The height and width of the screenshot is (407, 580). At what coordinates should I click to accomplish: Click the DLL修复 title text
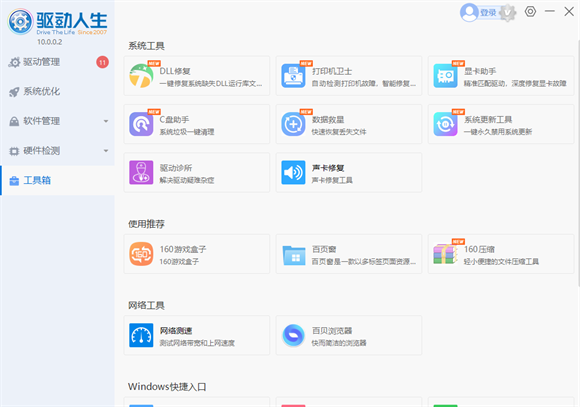[175, 71]
